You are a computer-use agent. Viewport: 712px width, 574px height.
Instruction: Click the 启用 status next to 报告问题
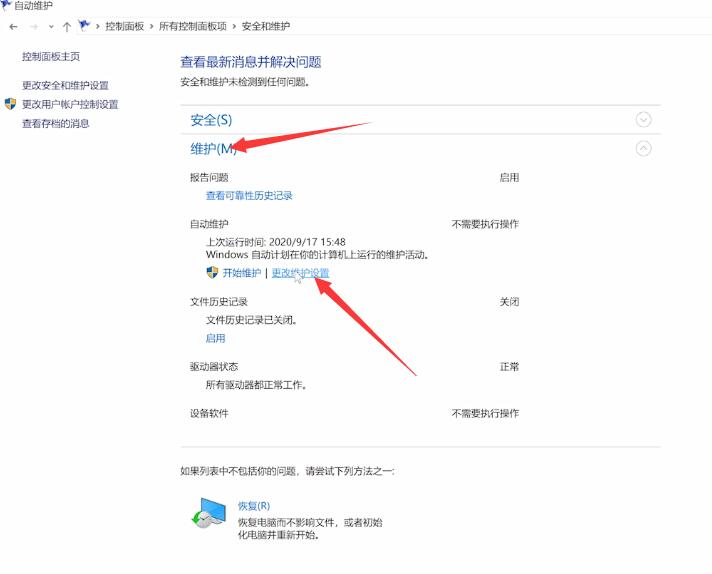click(509, 178)
